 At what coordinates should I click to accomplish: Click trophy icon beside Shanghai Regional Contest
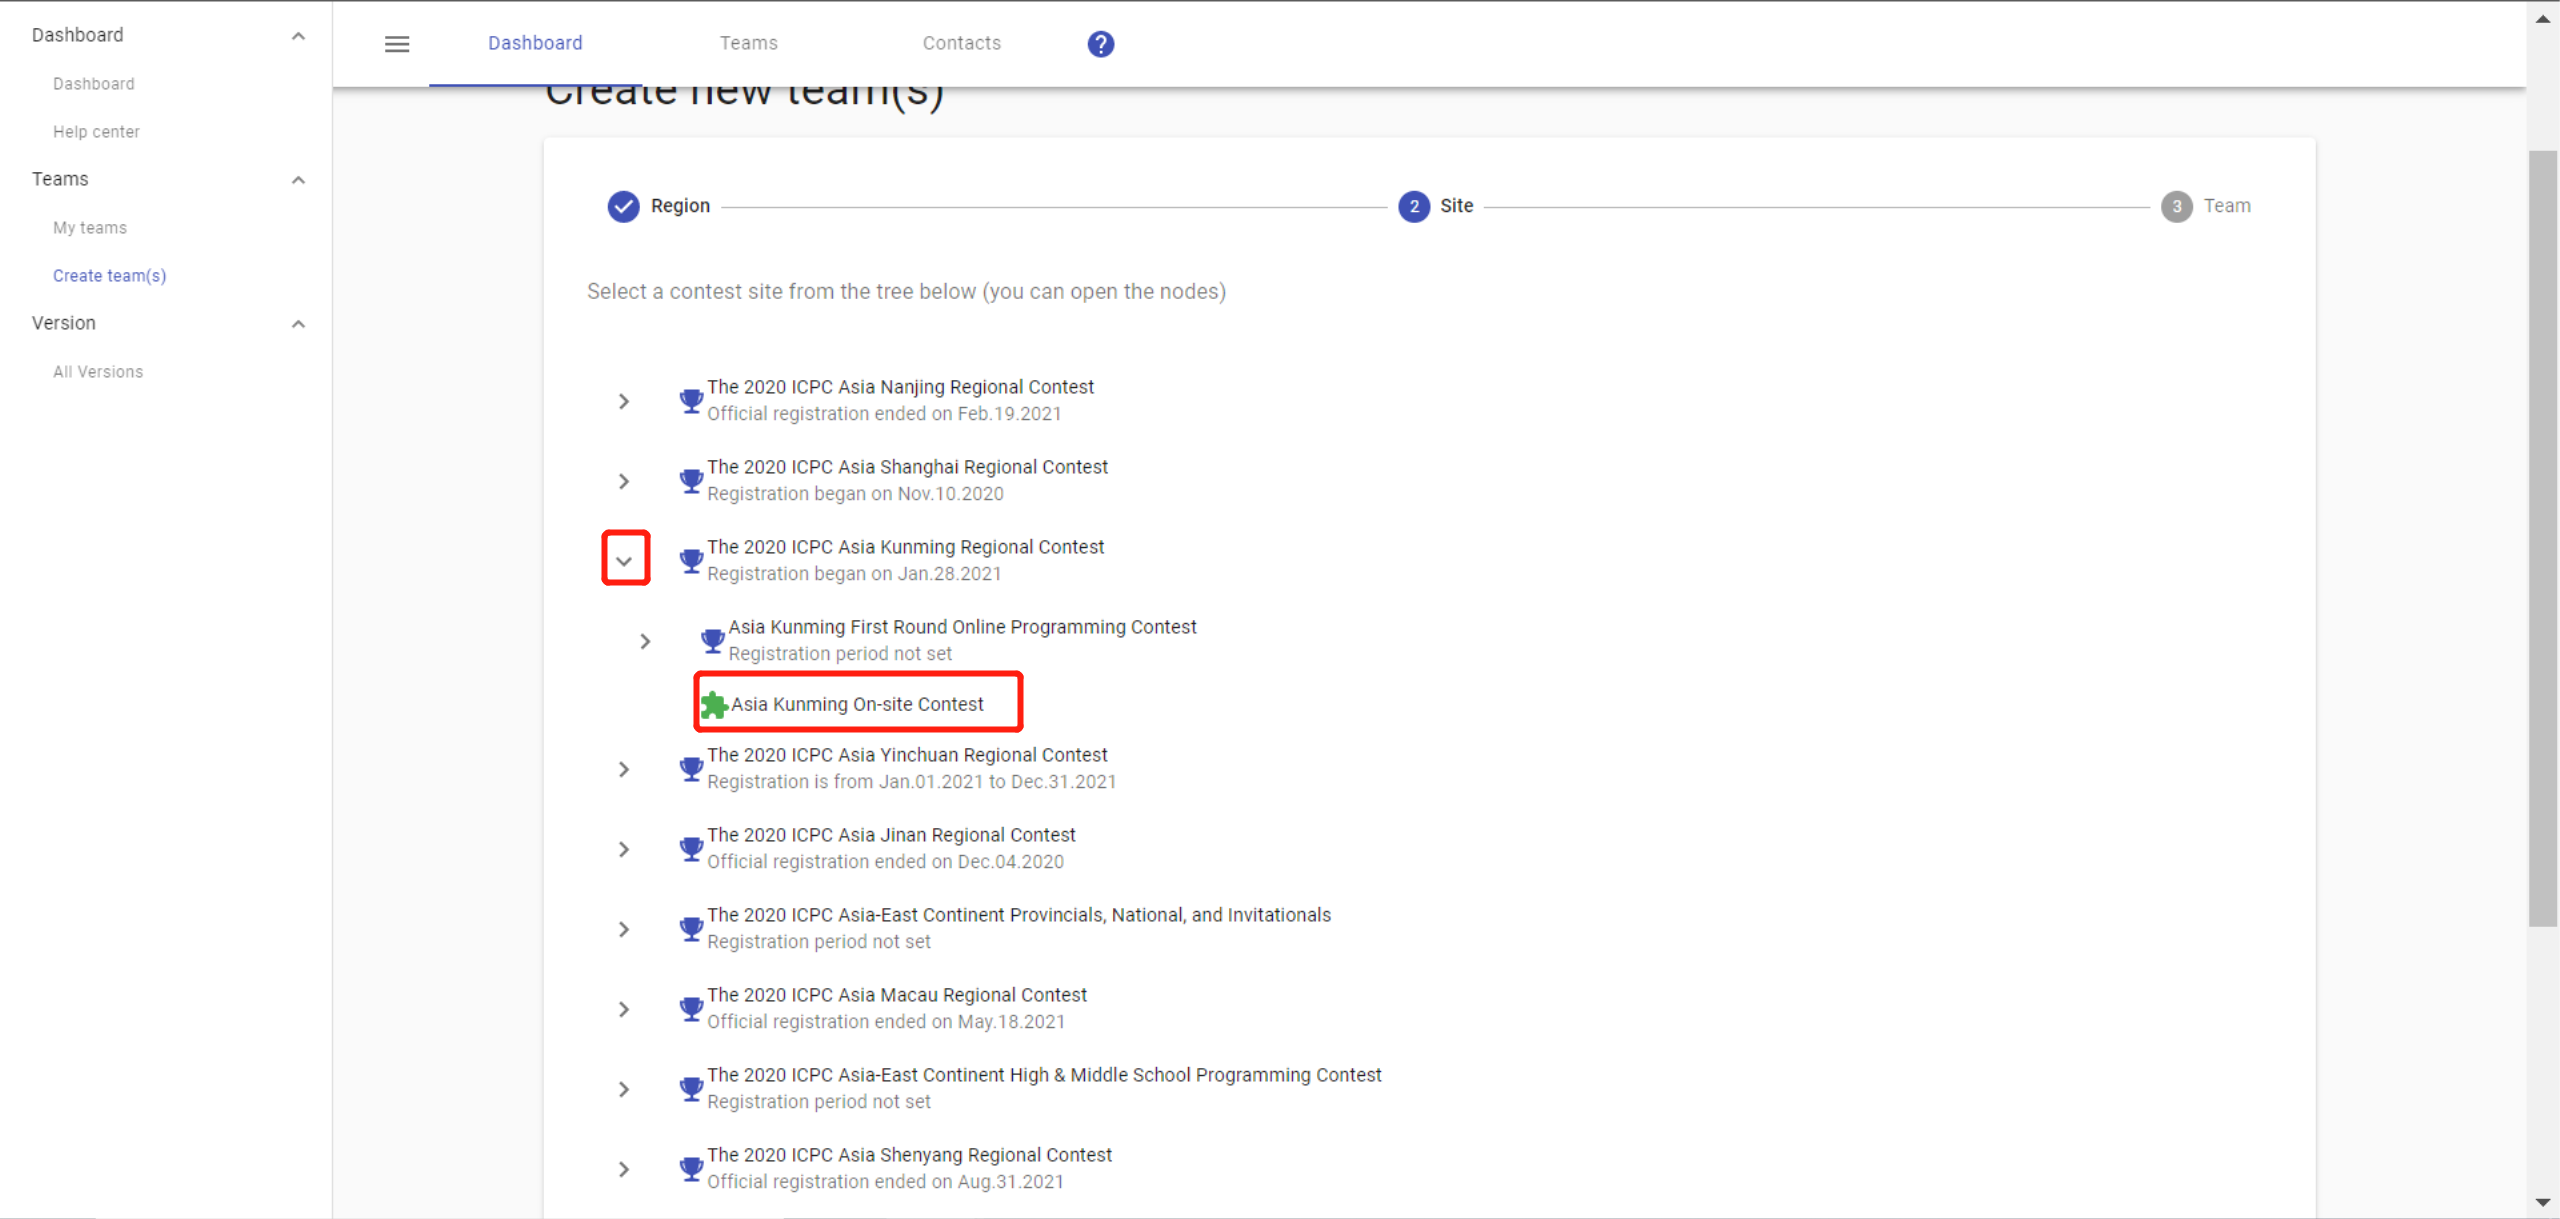[690, 481]
